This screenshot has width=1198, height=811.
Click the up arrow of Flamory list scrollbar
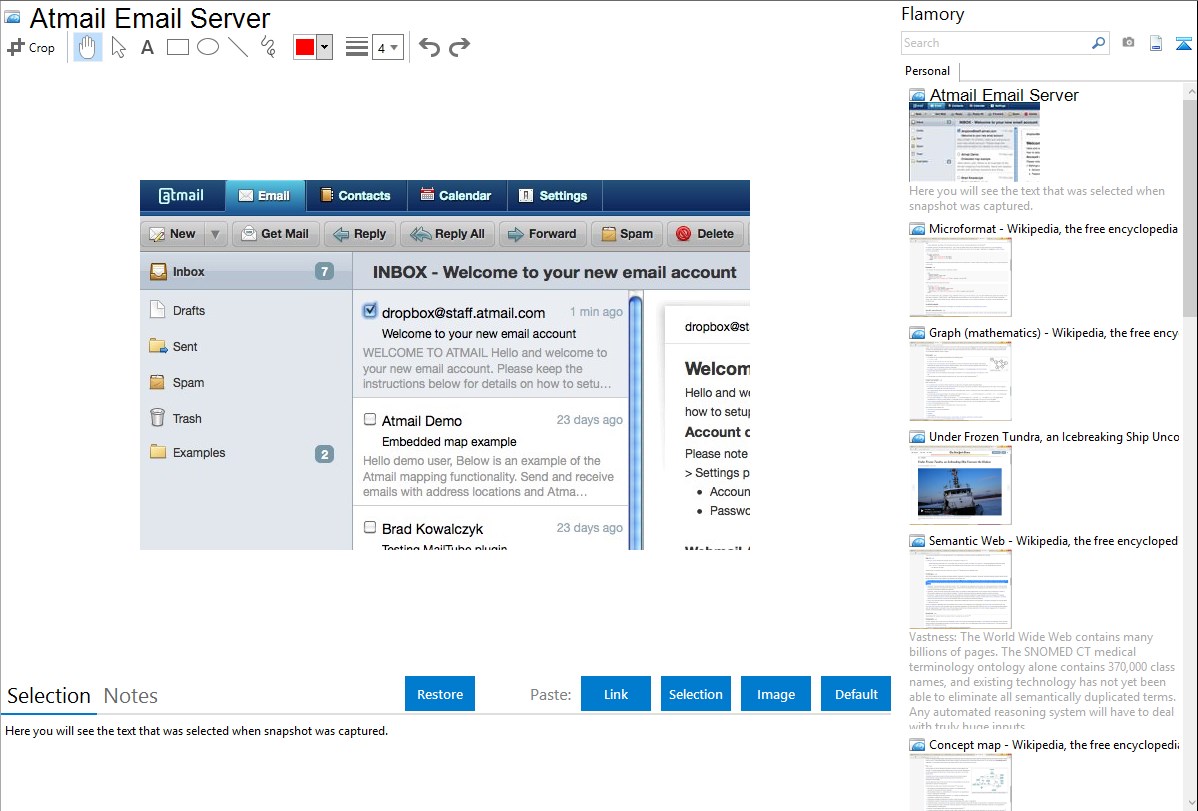click(x=1190, y=91)
